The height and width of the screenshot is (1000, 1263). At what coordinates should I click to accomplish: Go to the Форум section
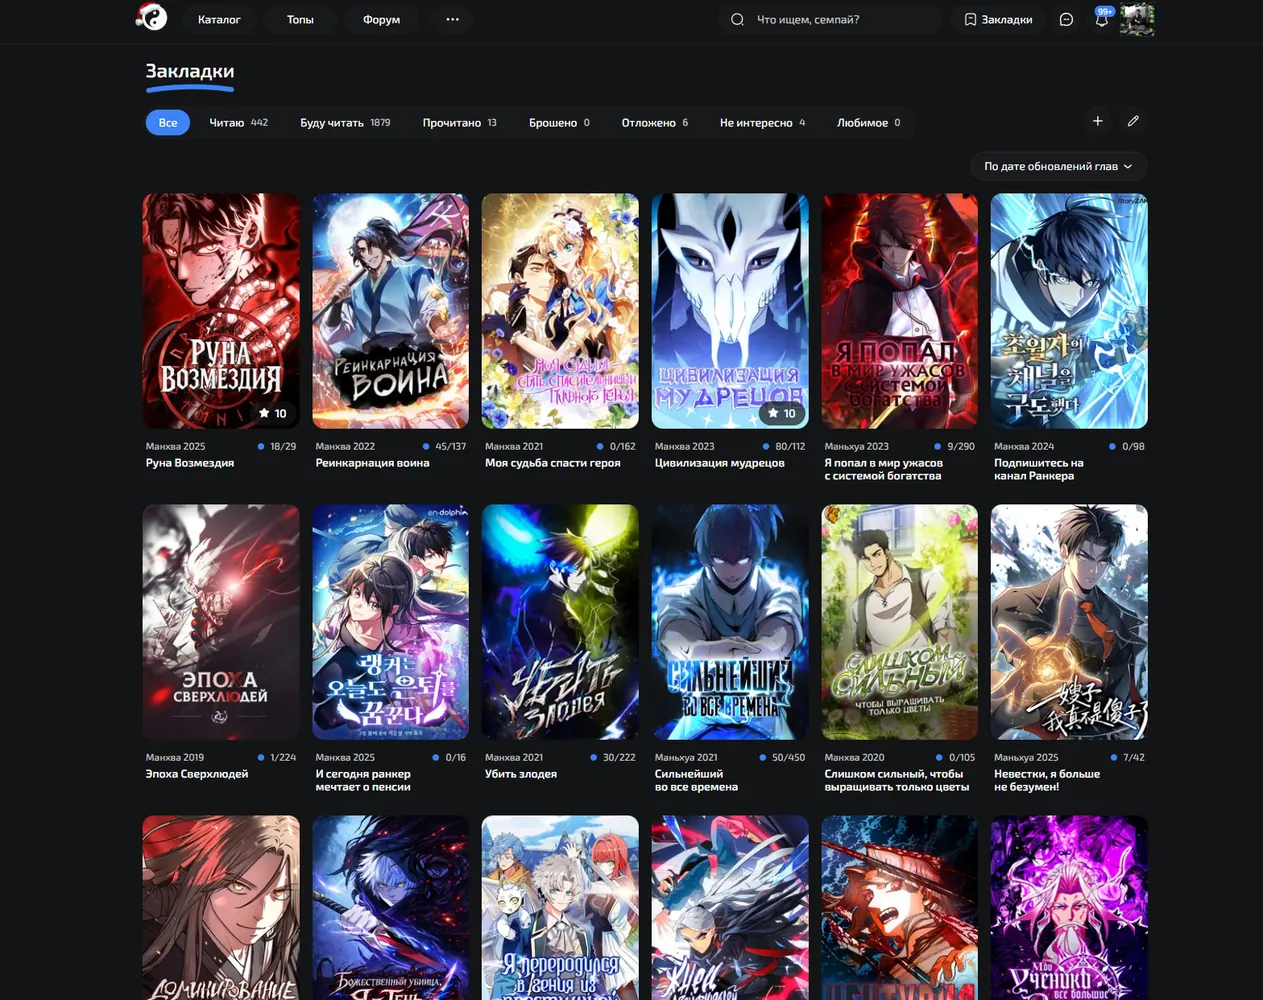tap(381, 19)
